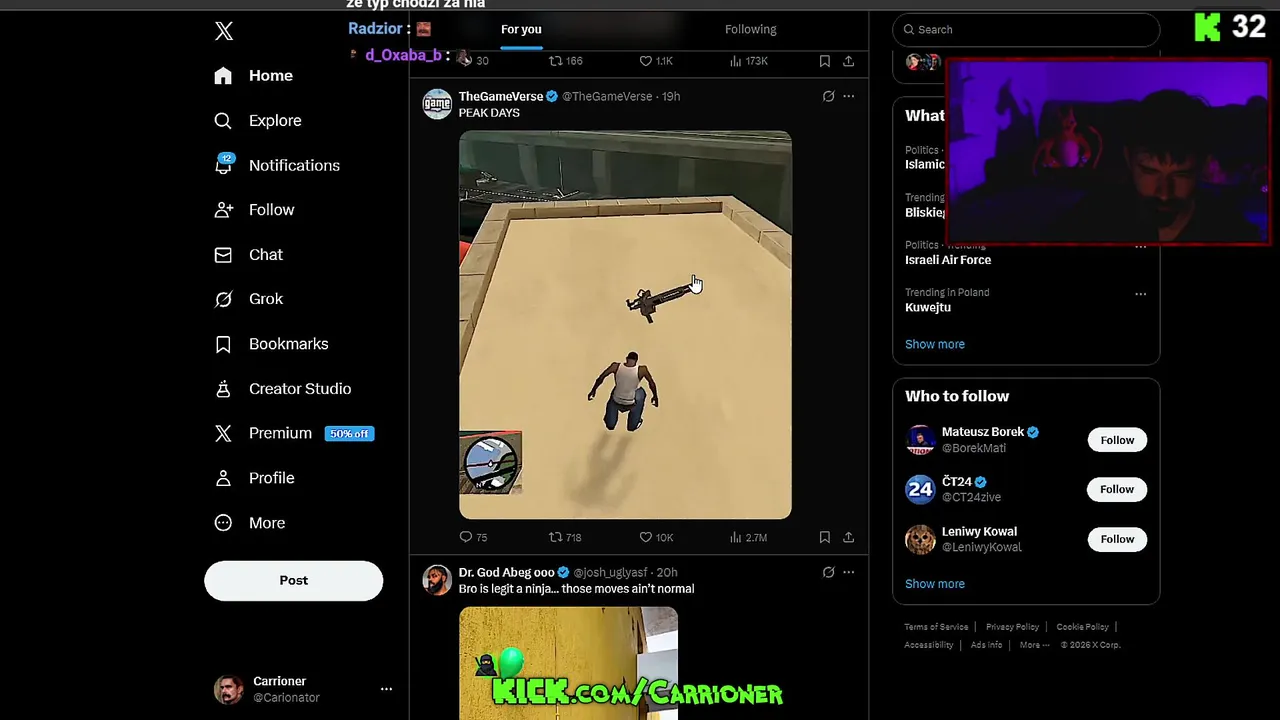
Task: Follow Leniwy Kowal
Action: coord(1117,539)
